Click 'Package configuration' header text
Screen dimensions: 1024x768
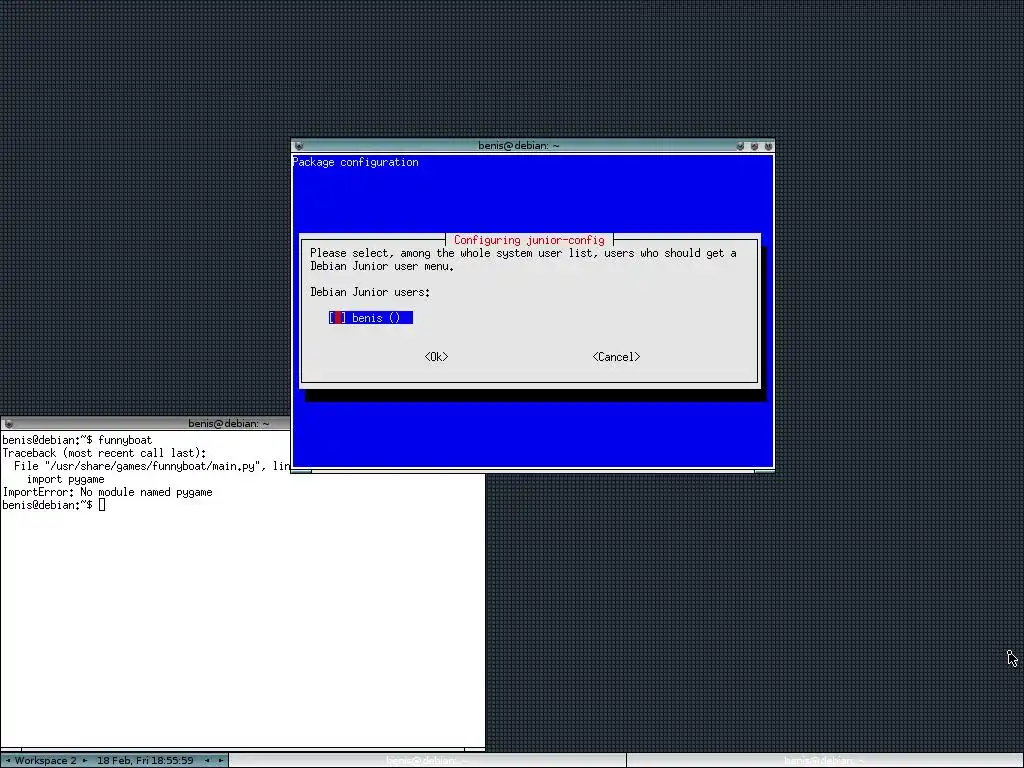coord(356,162)
